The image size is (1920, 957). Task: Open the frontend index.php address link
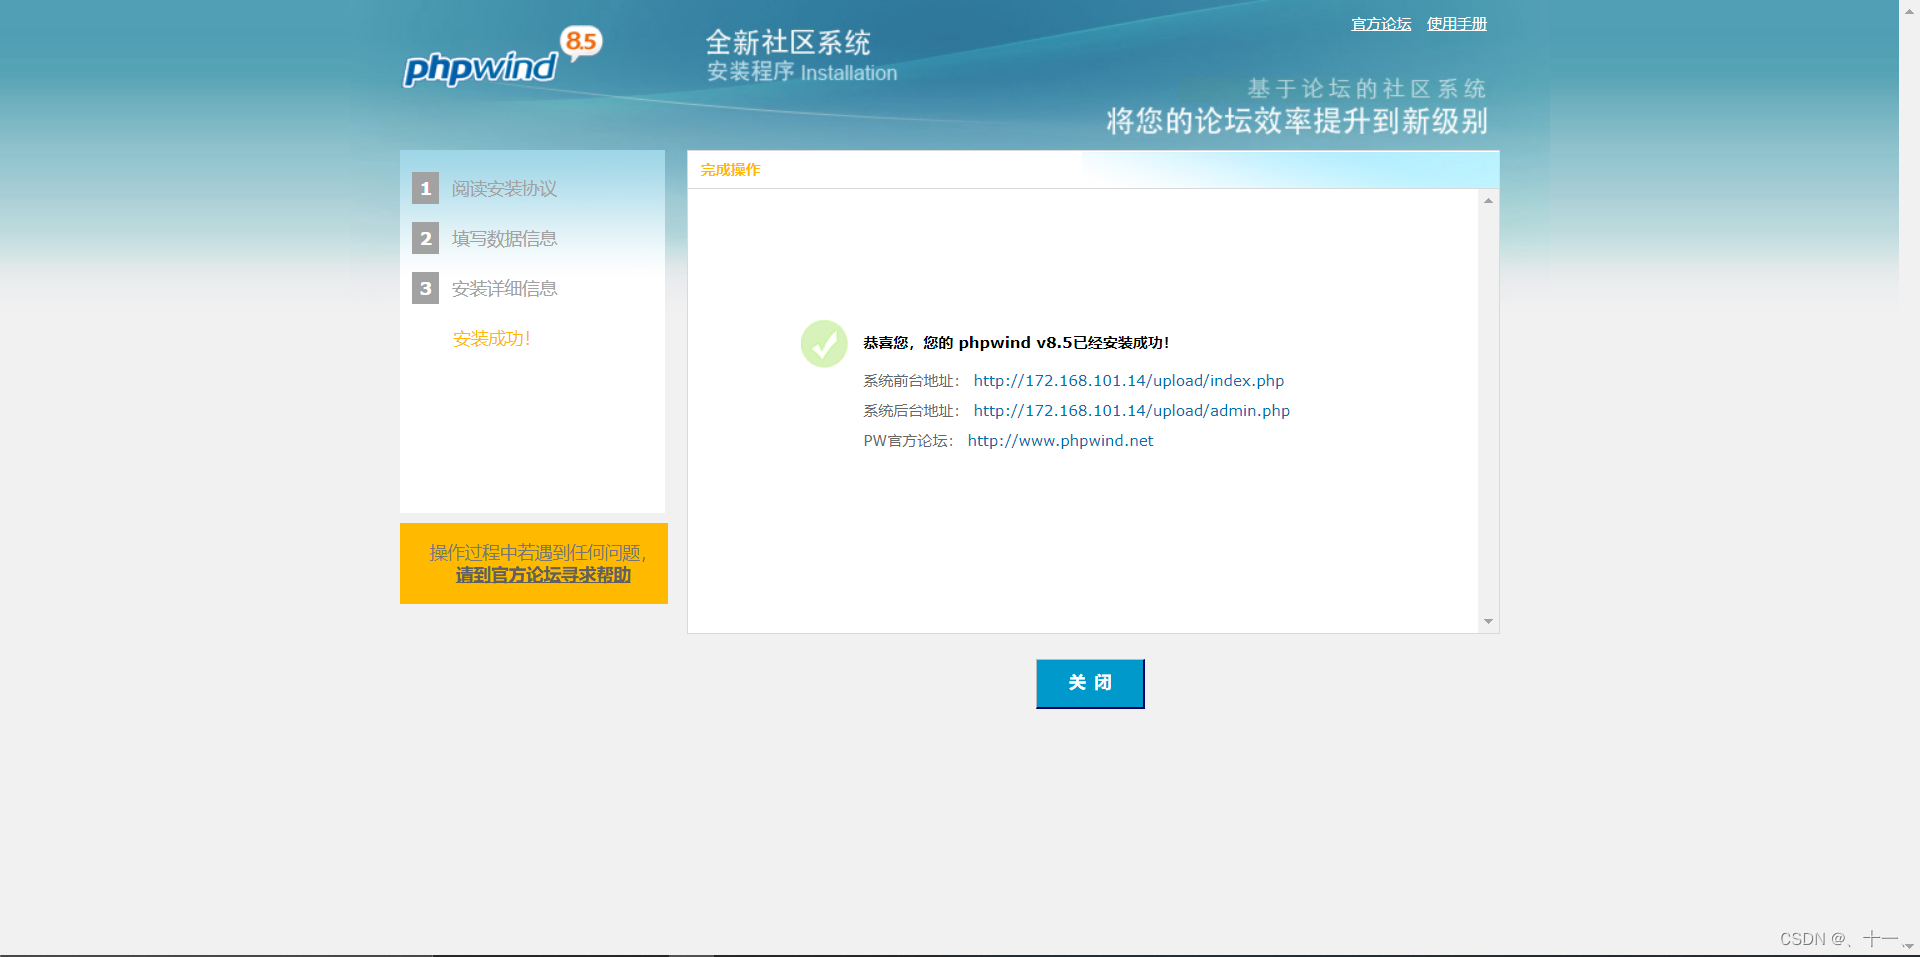click(x=1129, y=381)
